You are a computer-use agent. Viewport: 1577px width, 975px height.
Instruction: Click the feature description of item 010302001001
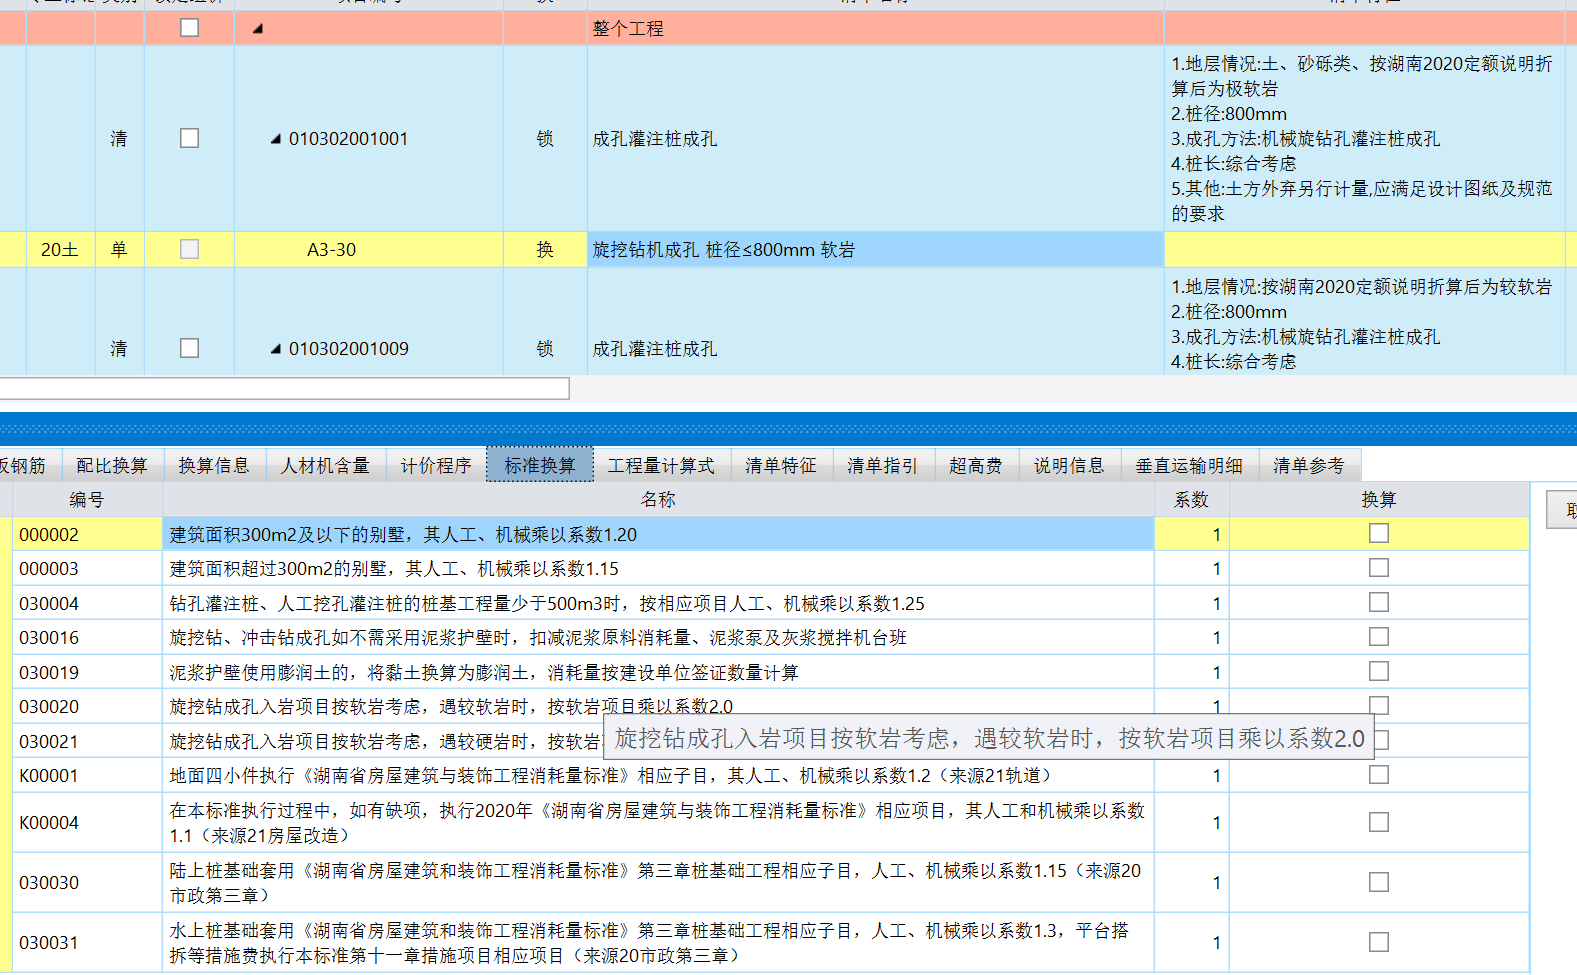[1364, 139]
